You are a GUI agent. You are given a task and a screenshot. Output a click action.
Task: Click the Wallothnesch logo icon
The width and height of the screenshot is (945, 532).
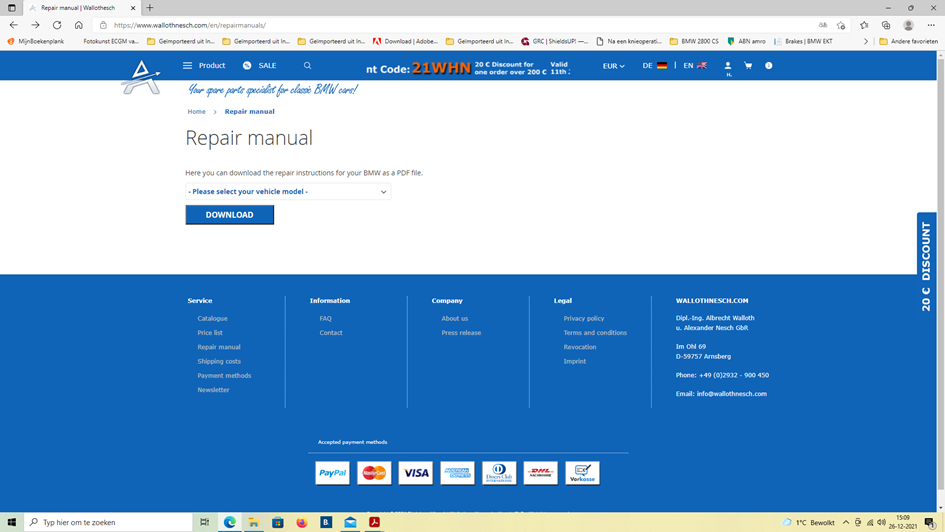click(x=141, y=77)
